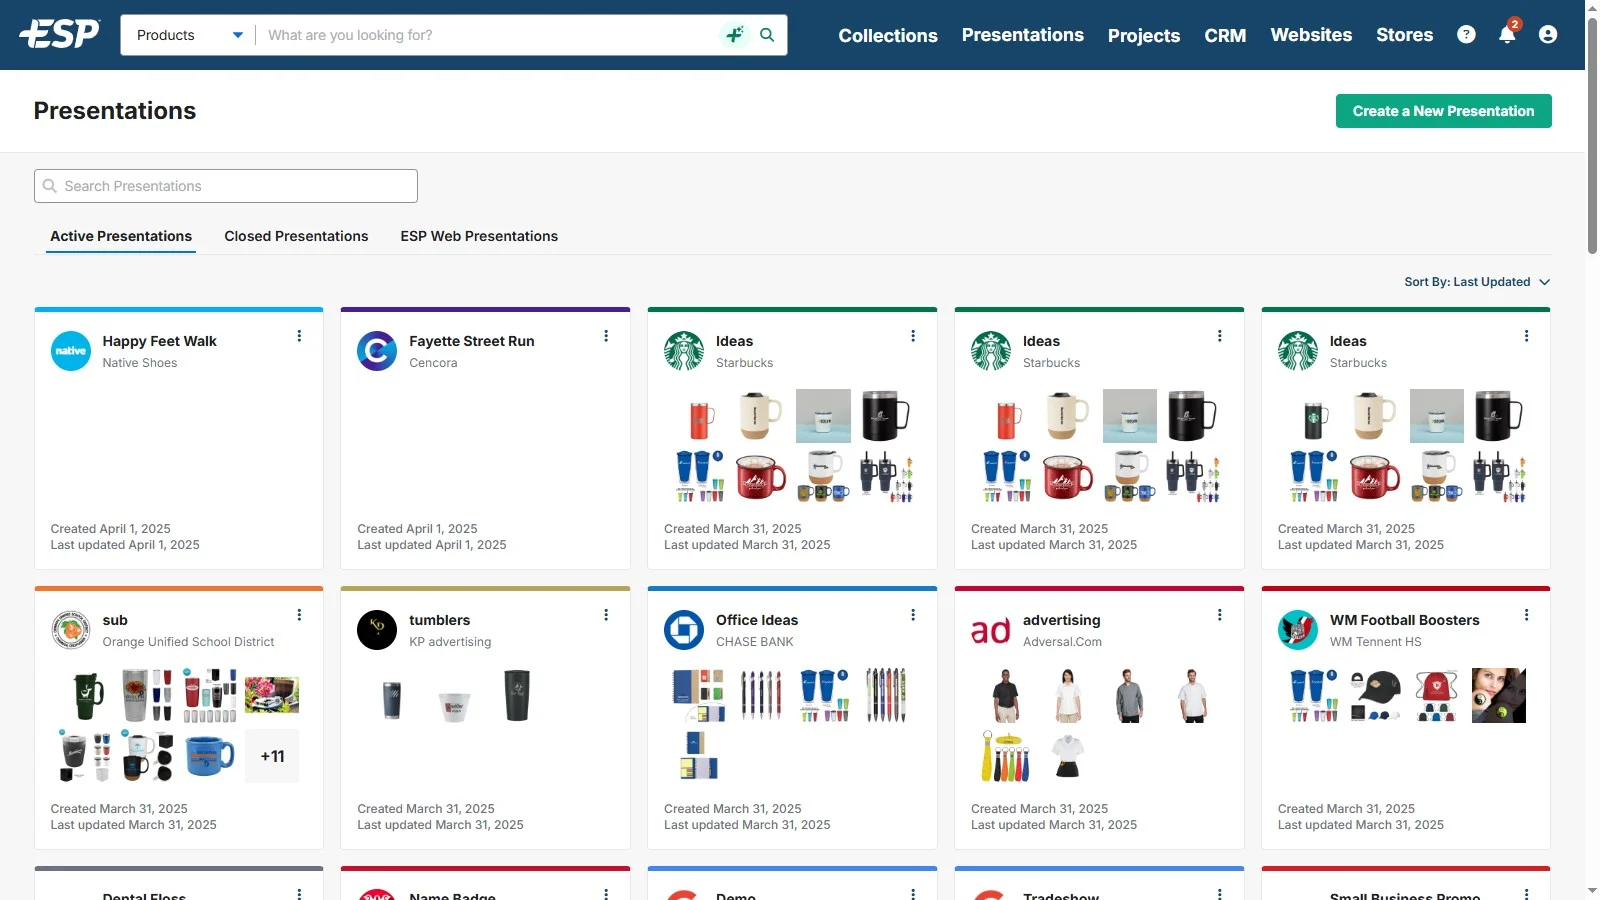
Task: Click the Cencora logo
Action: tap(377, 351)
